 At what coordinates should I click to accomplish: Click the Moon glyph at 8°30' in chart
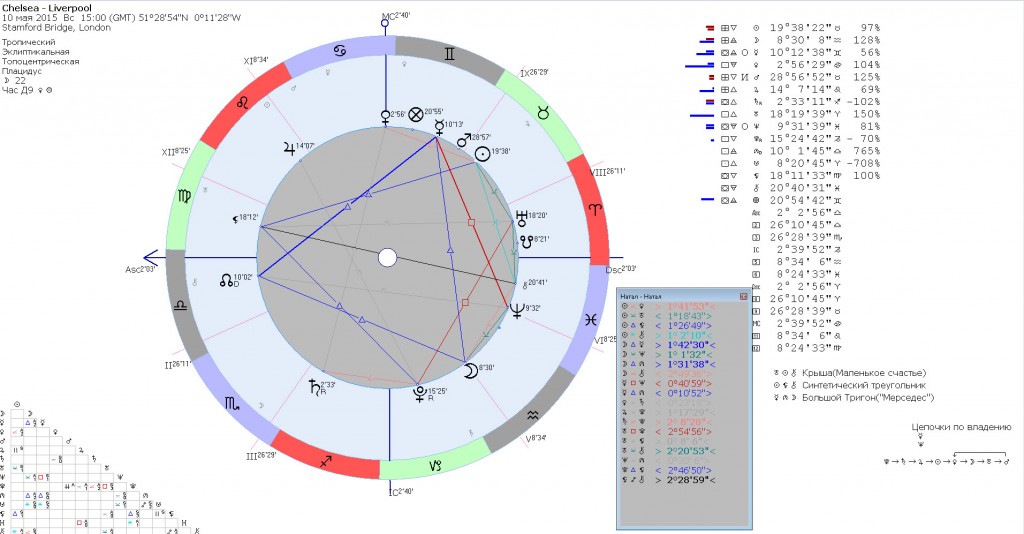pyautogui.click(x=470, y=371)
